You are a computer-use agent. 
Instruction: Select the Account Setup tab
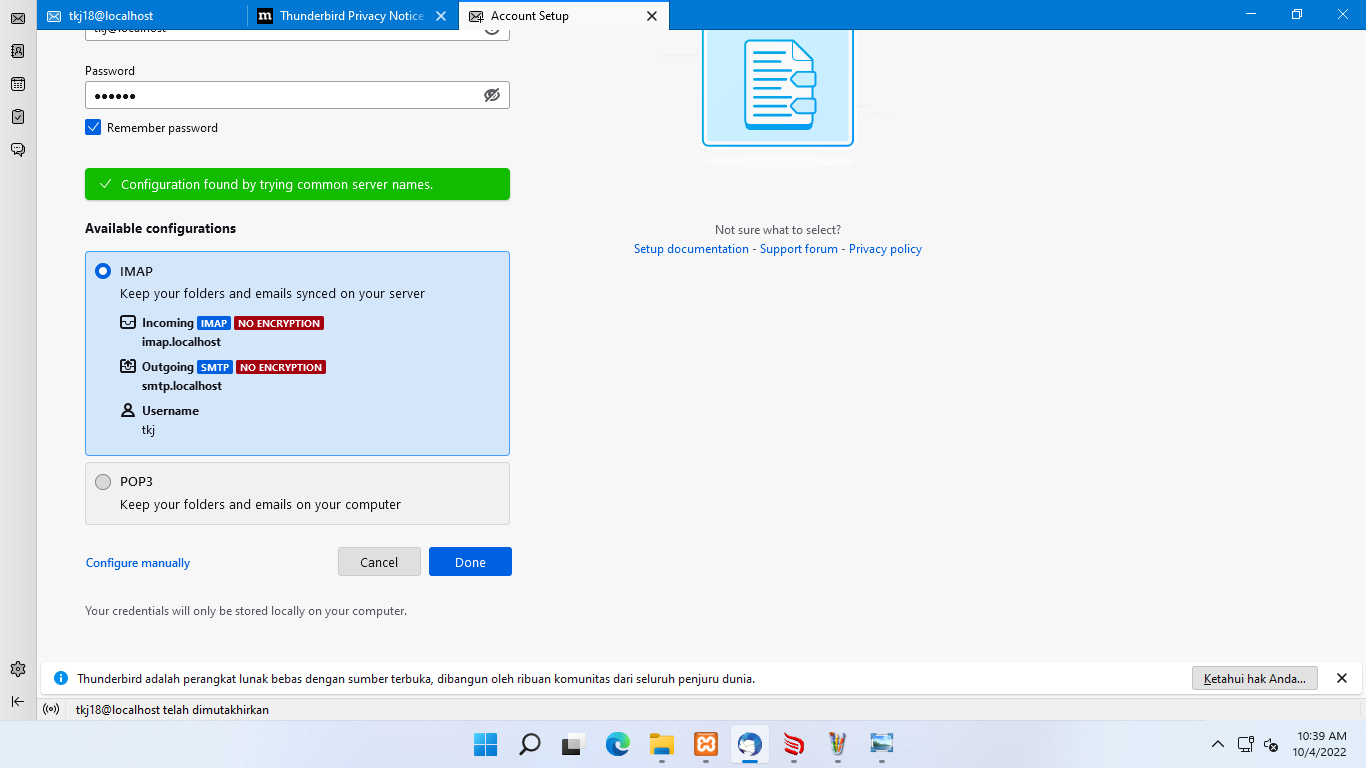pyautogui.click(x=564, y=16)
